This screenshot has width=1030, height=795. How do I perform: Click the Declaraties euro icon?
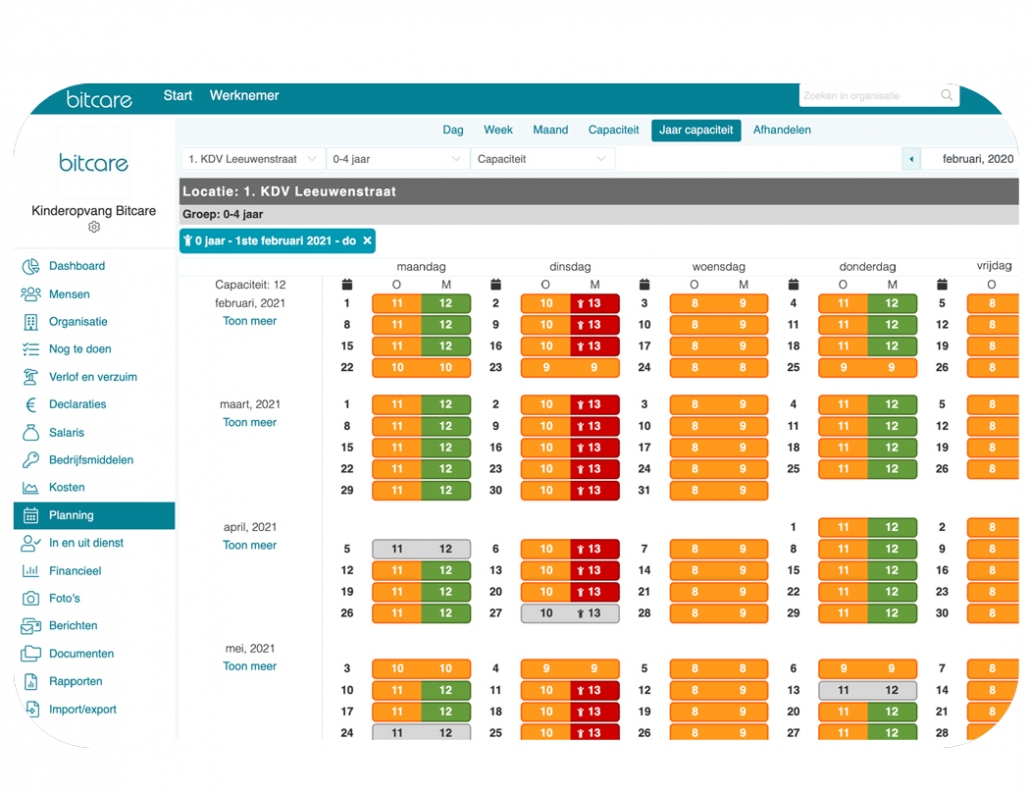pyautogui.click(x=30, y=405)
